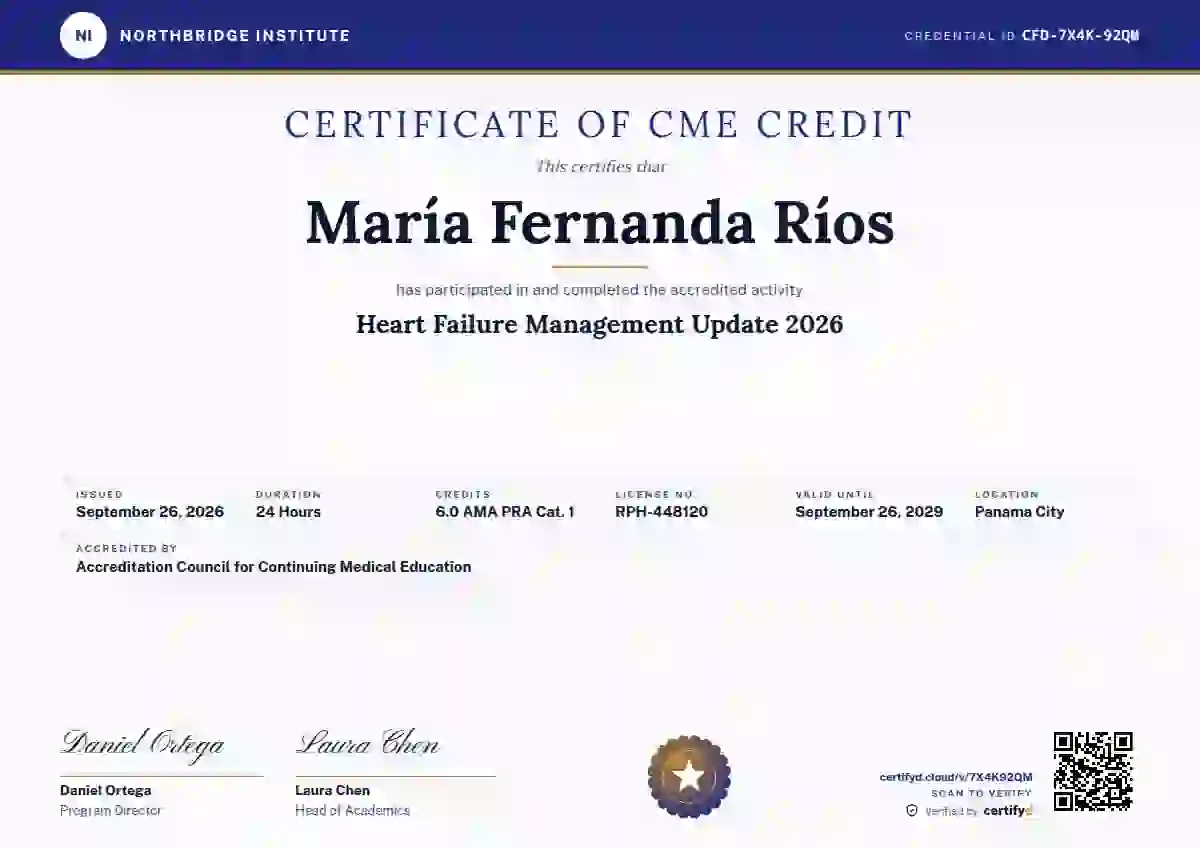The height and width of the screenshot is (848, 1200).
Task: Select valid until September 26, 2029
Action: pos(869,512)
